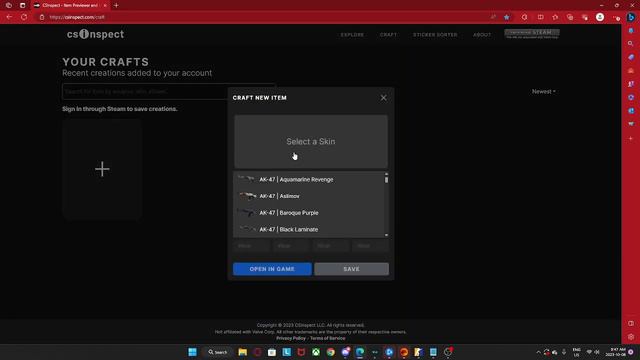This screenshot has height=360, width=640.
Task: Add sidebar app with plus icon
Action: [x=631, y=138]
